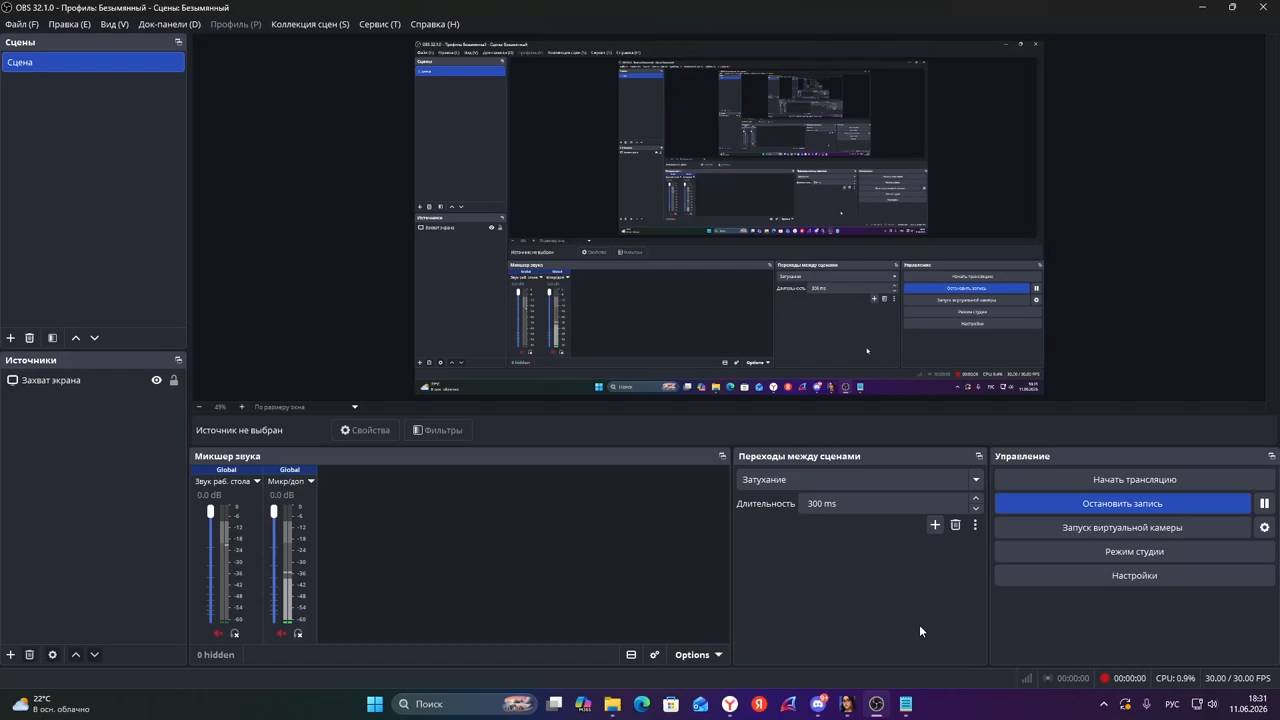Open Правка menu
Image resolution: width=1280 pixels, height=720 pixels.
click(x=69, y=24)
